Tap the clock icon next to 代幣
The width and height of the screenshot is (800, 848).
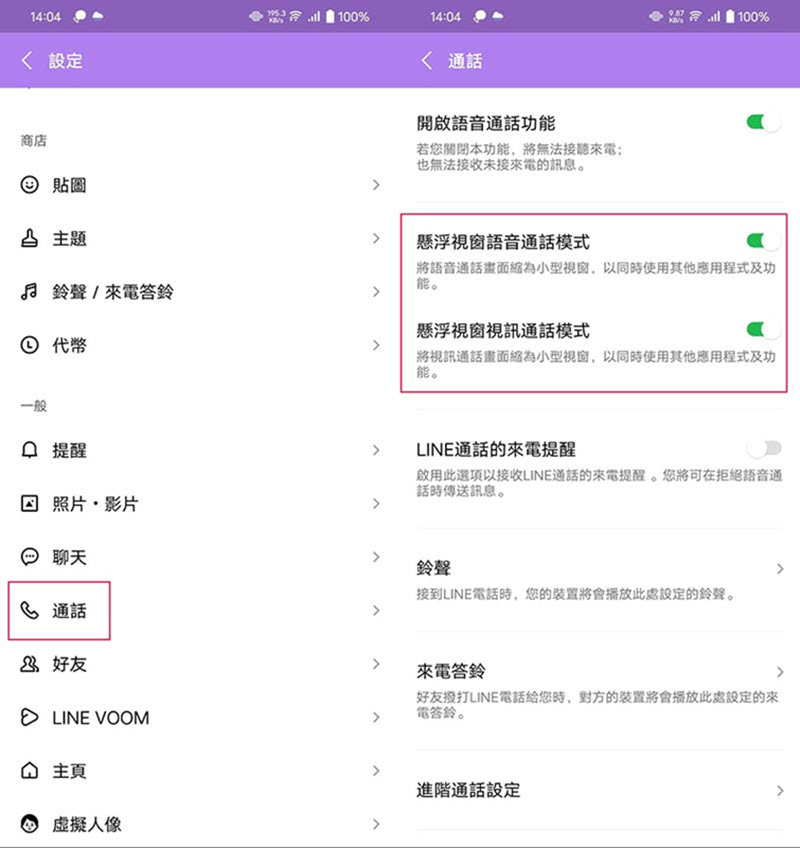(x=29, y=345)
